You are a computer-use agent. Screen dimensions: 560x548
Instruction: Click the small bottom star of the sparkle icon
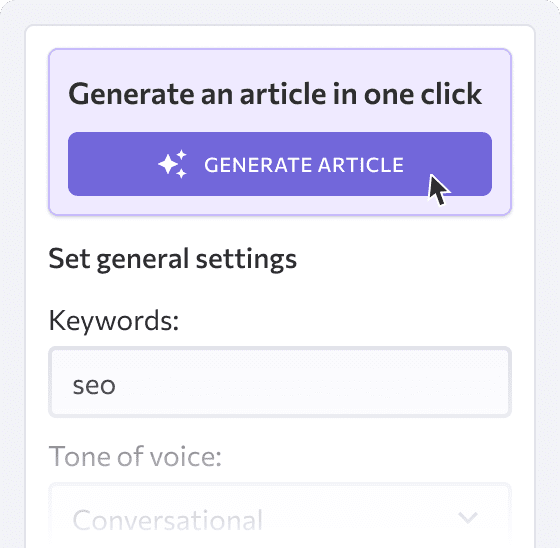(181, 174)
